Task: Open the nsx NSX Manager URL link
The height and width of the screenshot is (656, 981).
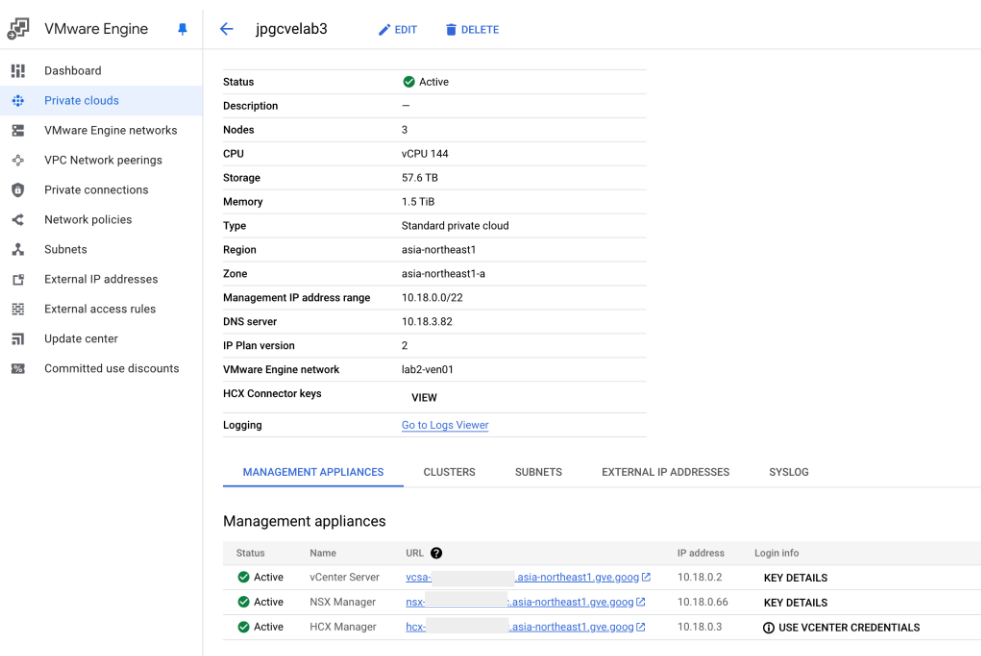Action: click(x=526, y=602)
